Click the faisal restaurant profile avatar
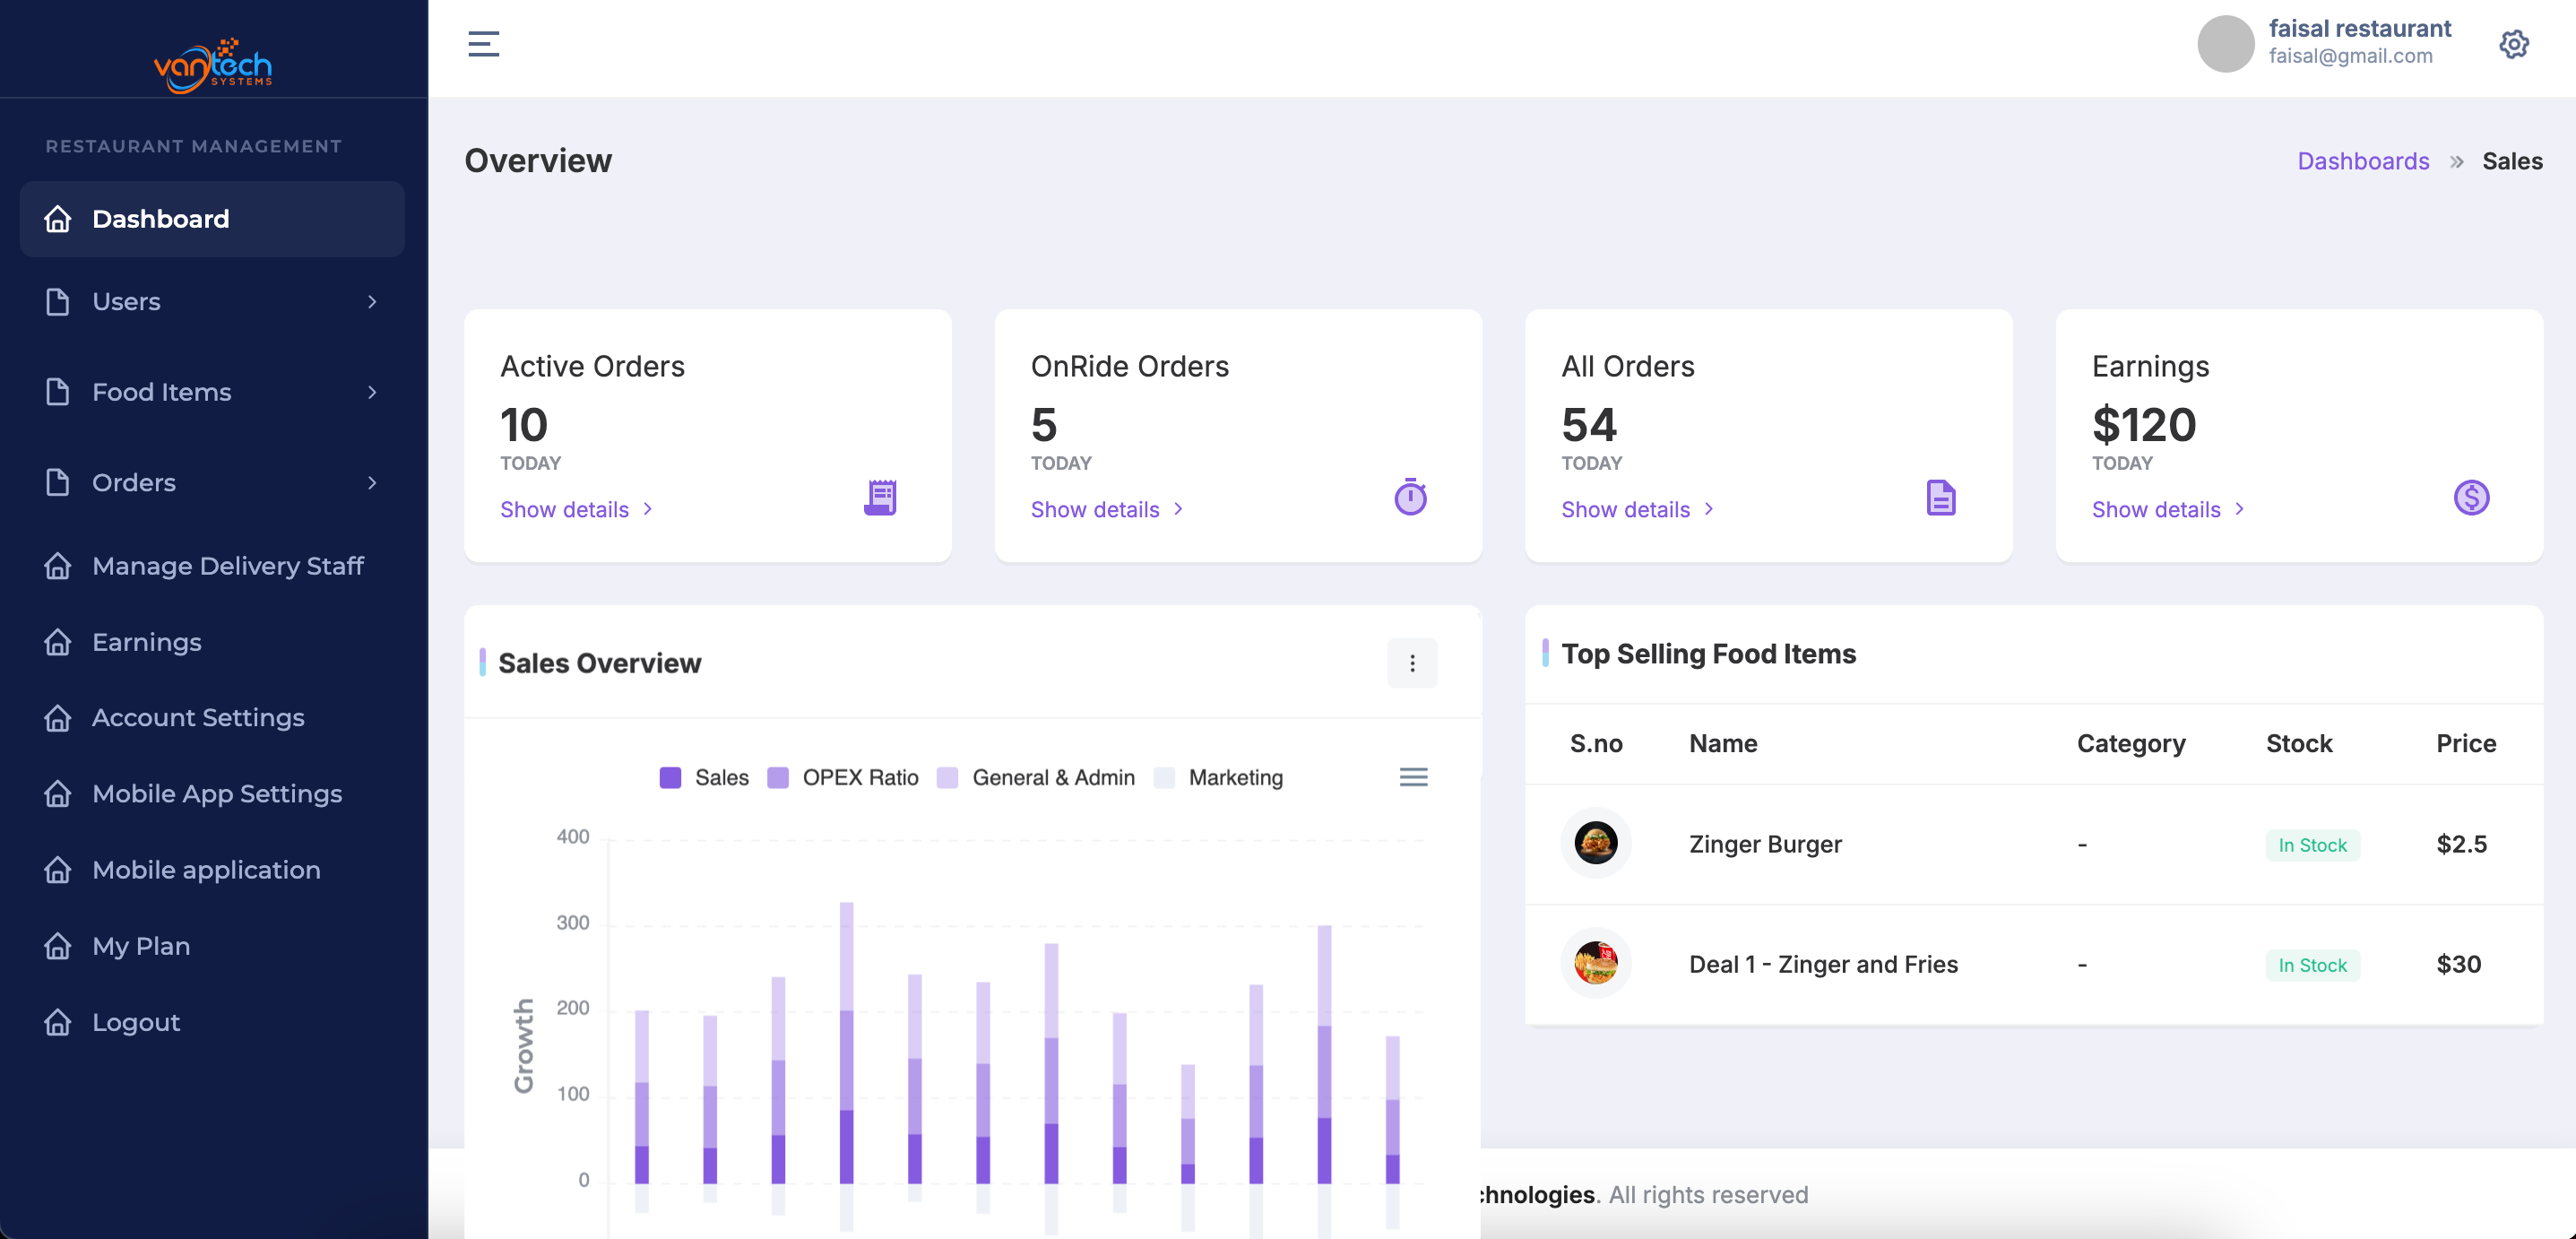The width and height of the screenshot is (2576, 1239). (x=2225, y=44)
